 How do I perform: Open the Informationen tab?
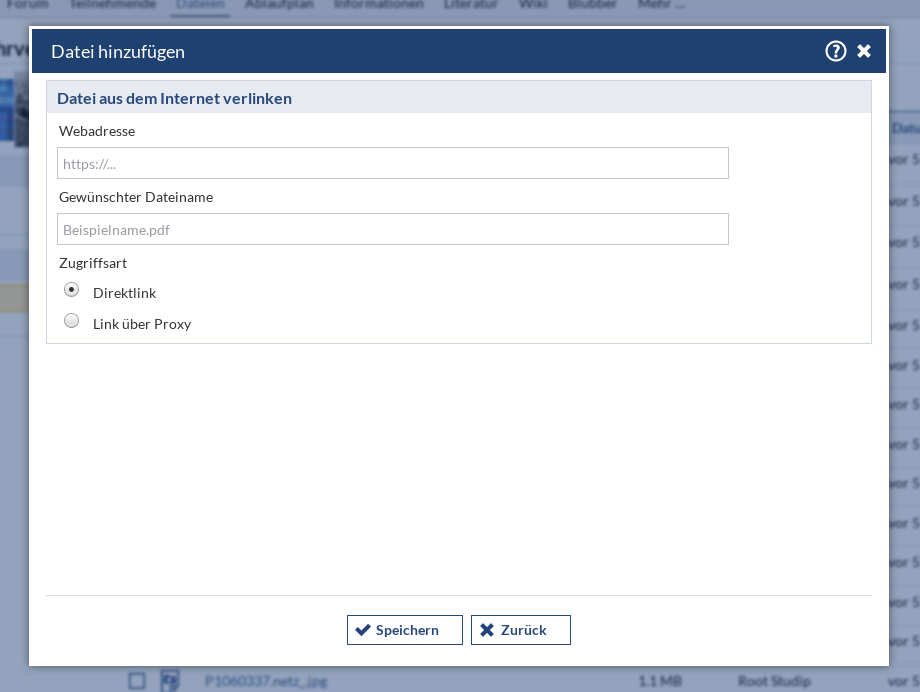point(379,4)
